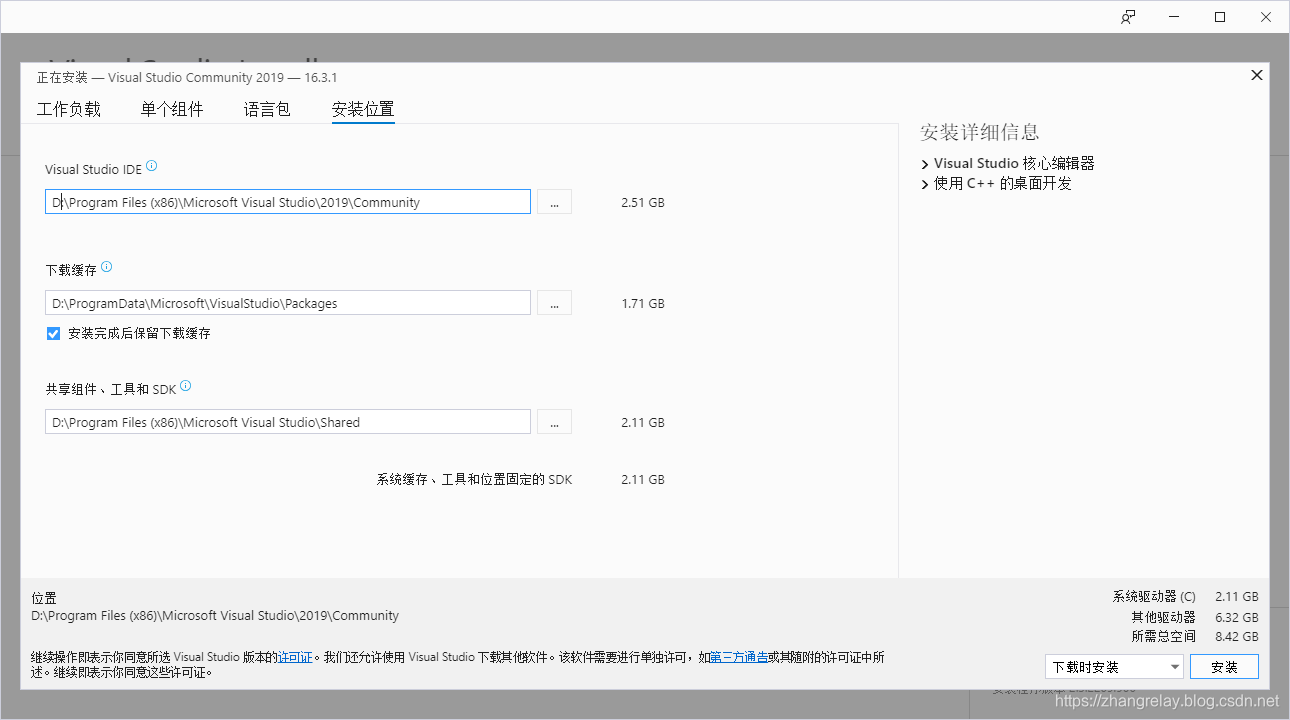The height and width of the screenshot is (720, 1290).
Task: Click info icon next to Visual Studio IDE
Action: pyautogui.click(x=152, y=167)
